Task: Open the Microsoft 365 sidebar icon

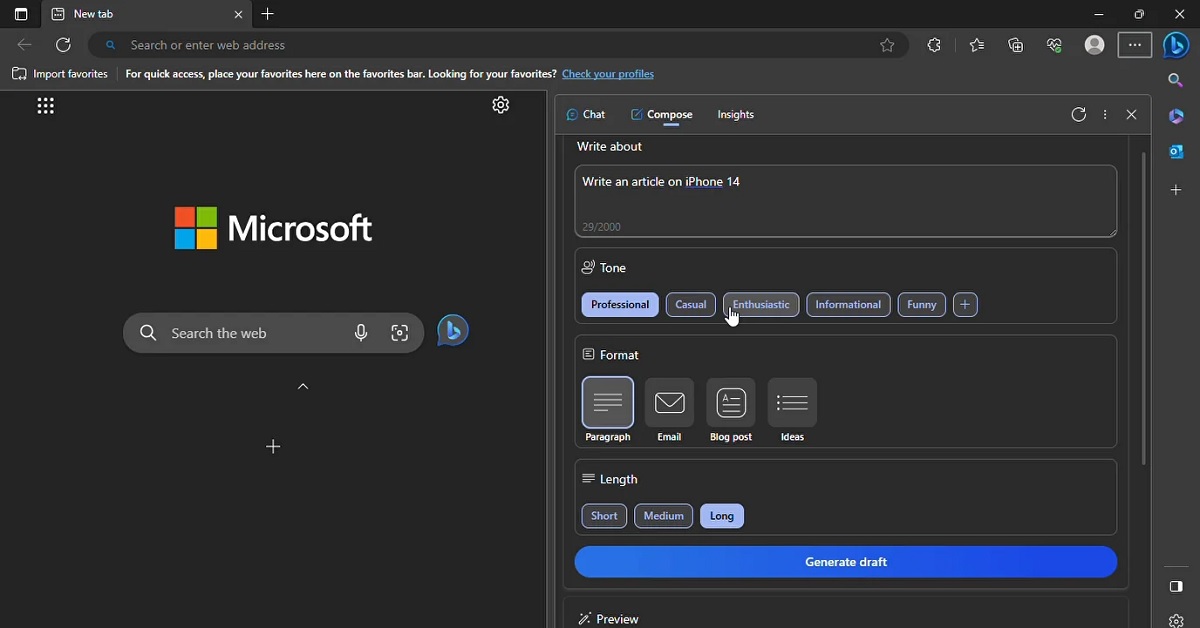Action: 1176,117
